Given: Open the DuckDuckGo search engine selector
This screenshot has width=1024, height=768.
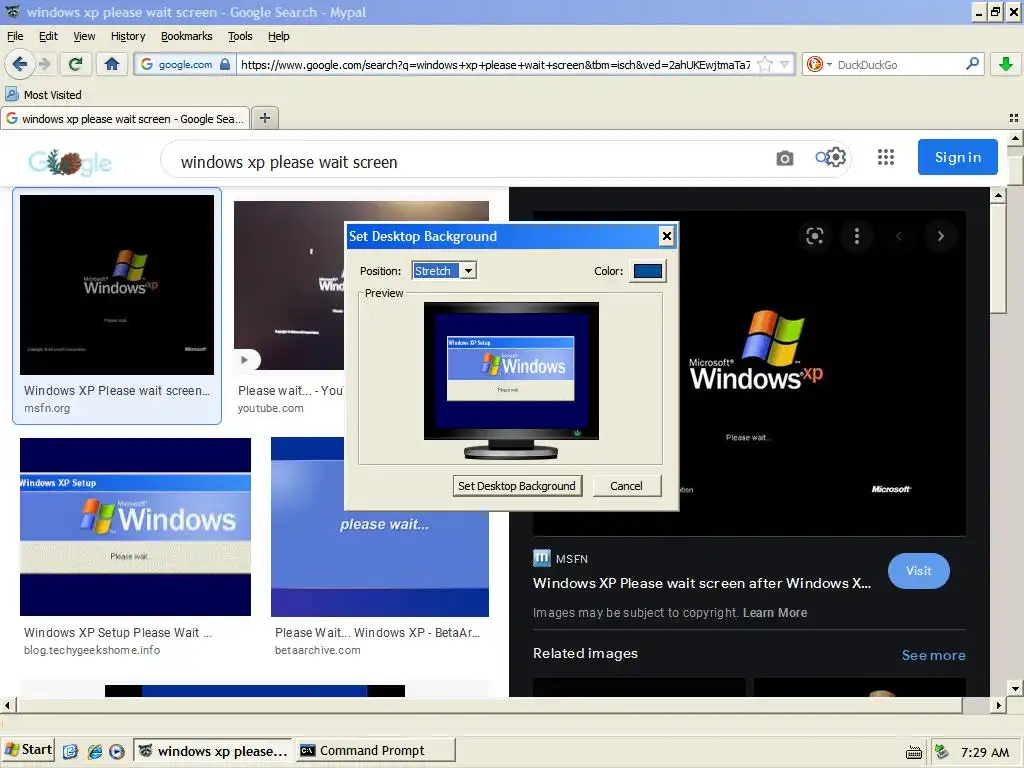Looking at the screenshot, I should tap(818, 64).
